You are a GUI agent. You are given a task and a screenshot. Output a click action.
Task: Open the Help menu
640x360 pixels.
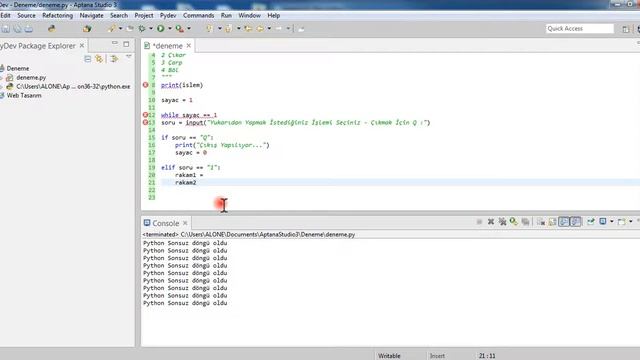[x=273, y=16]
